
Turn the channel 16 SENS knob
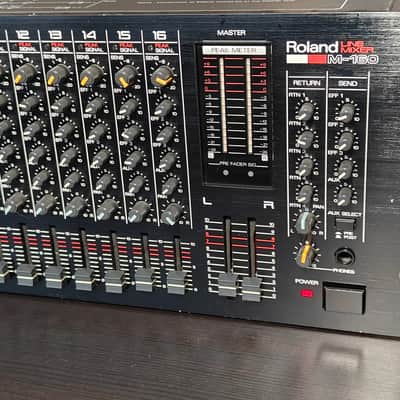click(x=162, y=77)
